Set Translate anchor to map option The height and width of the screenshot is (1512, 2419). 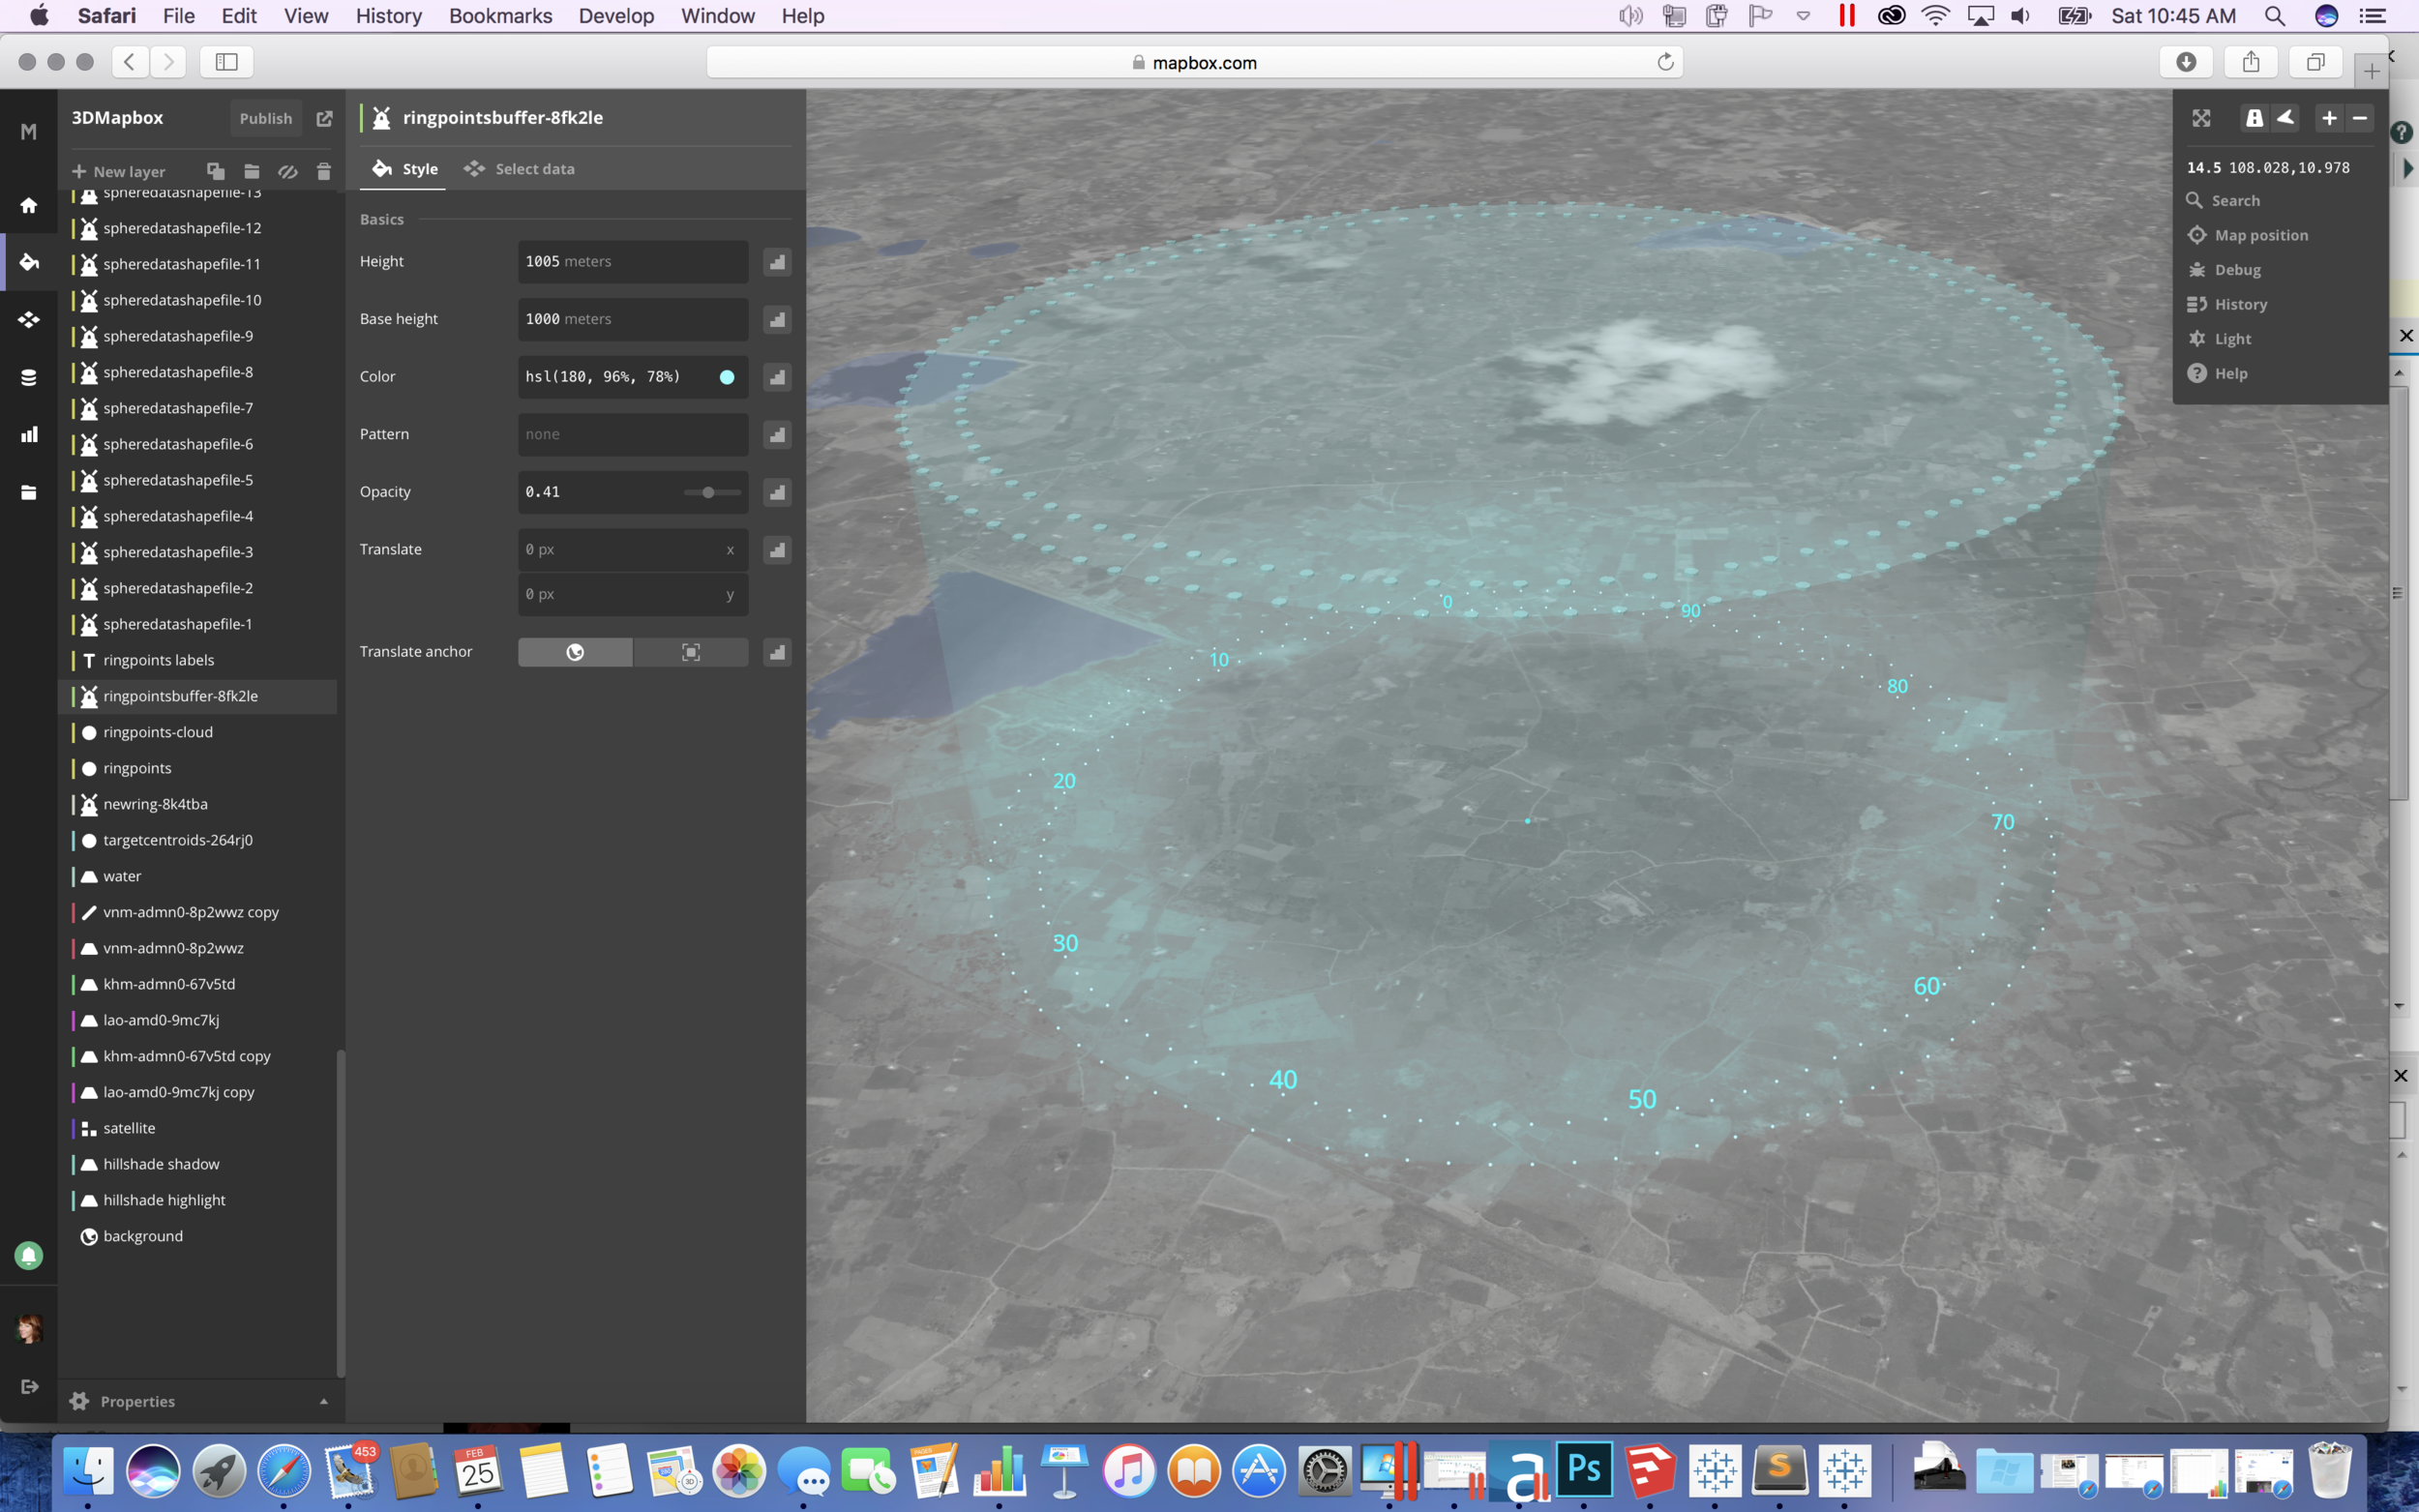click(x=575, y=652)
